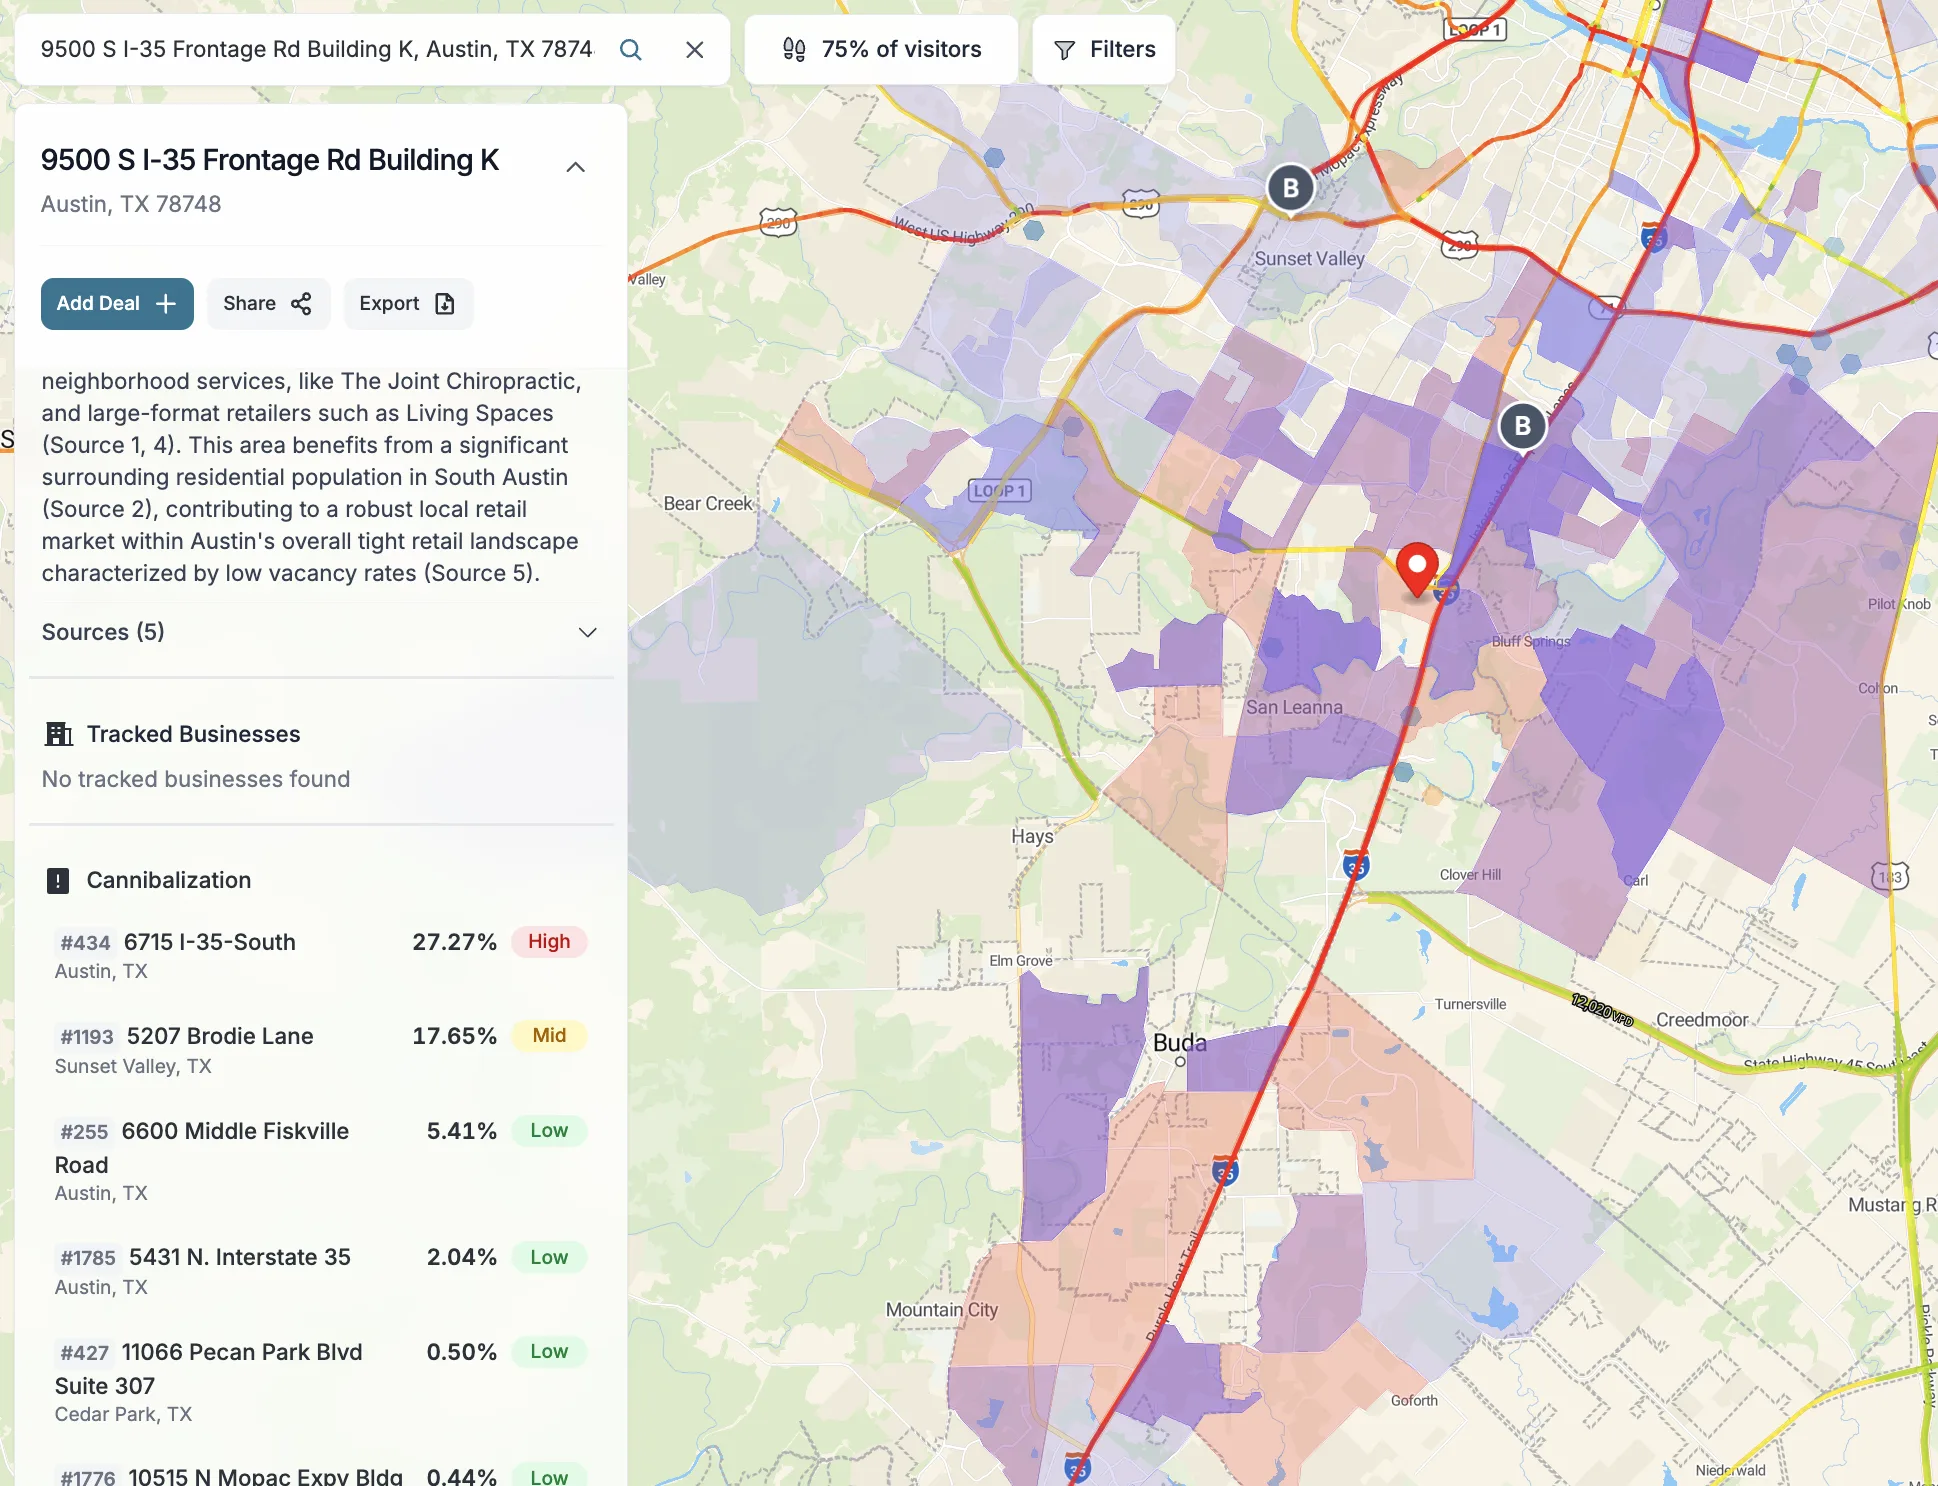
Task: Click the Low badge for 2.04%
Action: pyautogui.click(x=549, y=1258)
